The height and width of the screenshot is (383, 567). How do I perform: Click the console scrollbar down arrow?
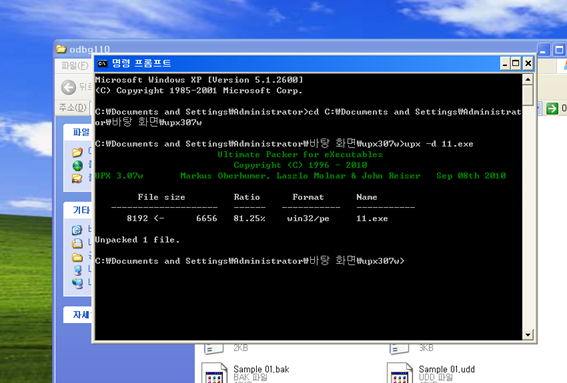[528, 335]
